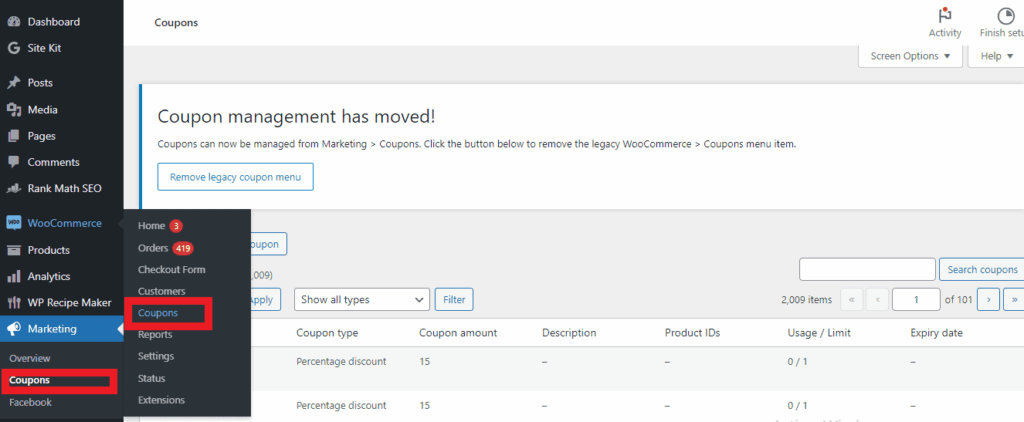Viewport: 1024px width, 422px height.
Task: Click the Home 3 notification badge
Action: click(x=176, y=226)
